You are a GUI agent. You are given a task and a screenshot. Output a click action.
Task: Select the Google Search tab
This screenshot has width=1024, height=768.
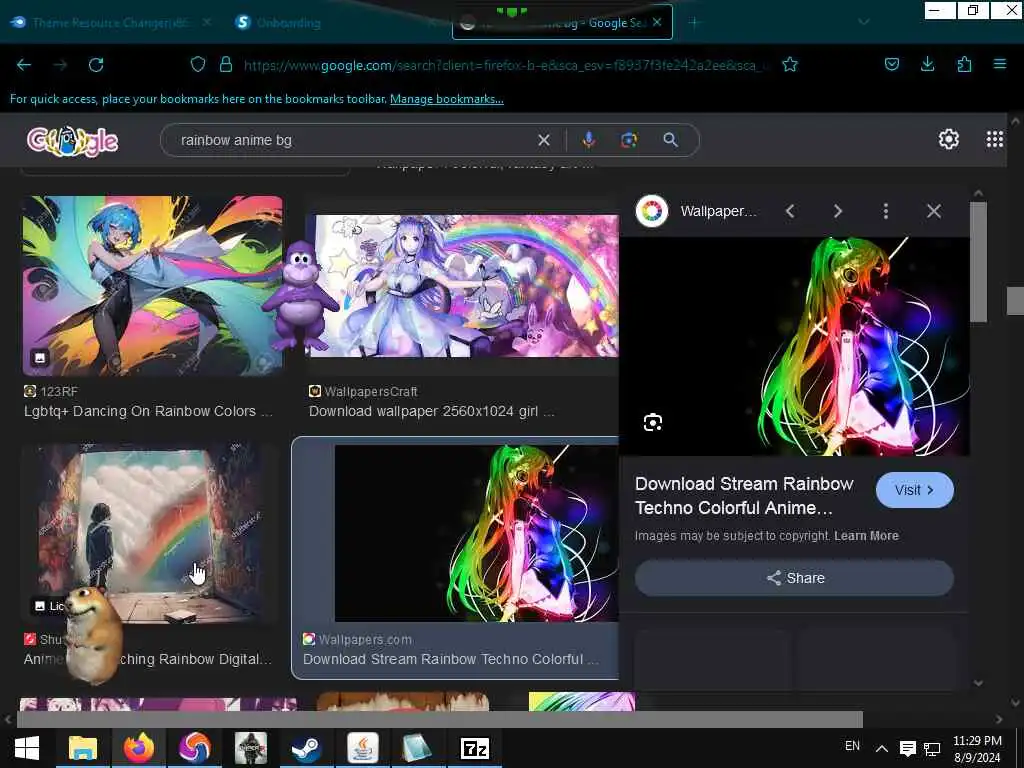click(562, 23)
